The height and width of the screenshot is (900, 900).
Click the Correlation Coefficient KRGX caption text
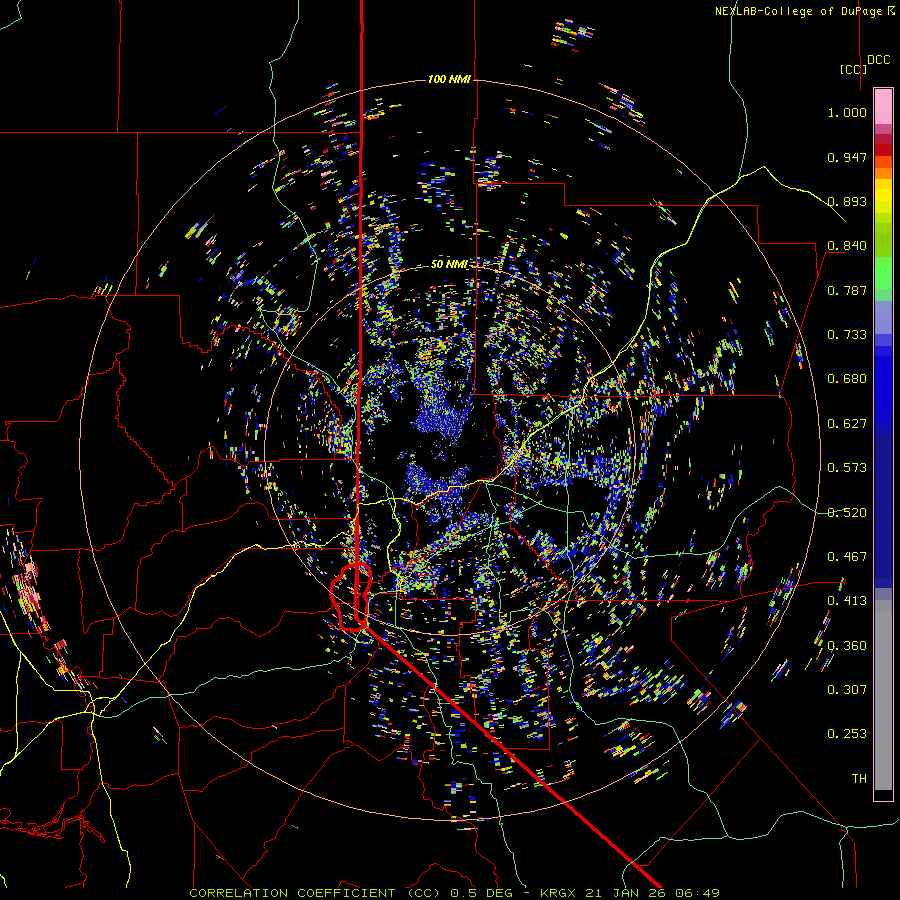coord(454,893)
